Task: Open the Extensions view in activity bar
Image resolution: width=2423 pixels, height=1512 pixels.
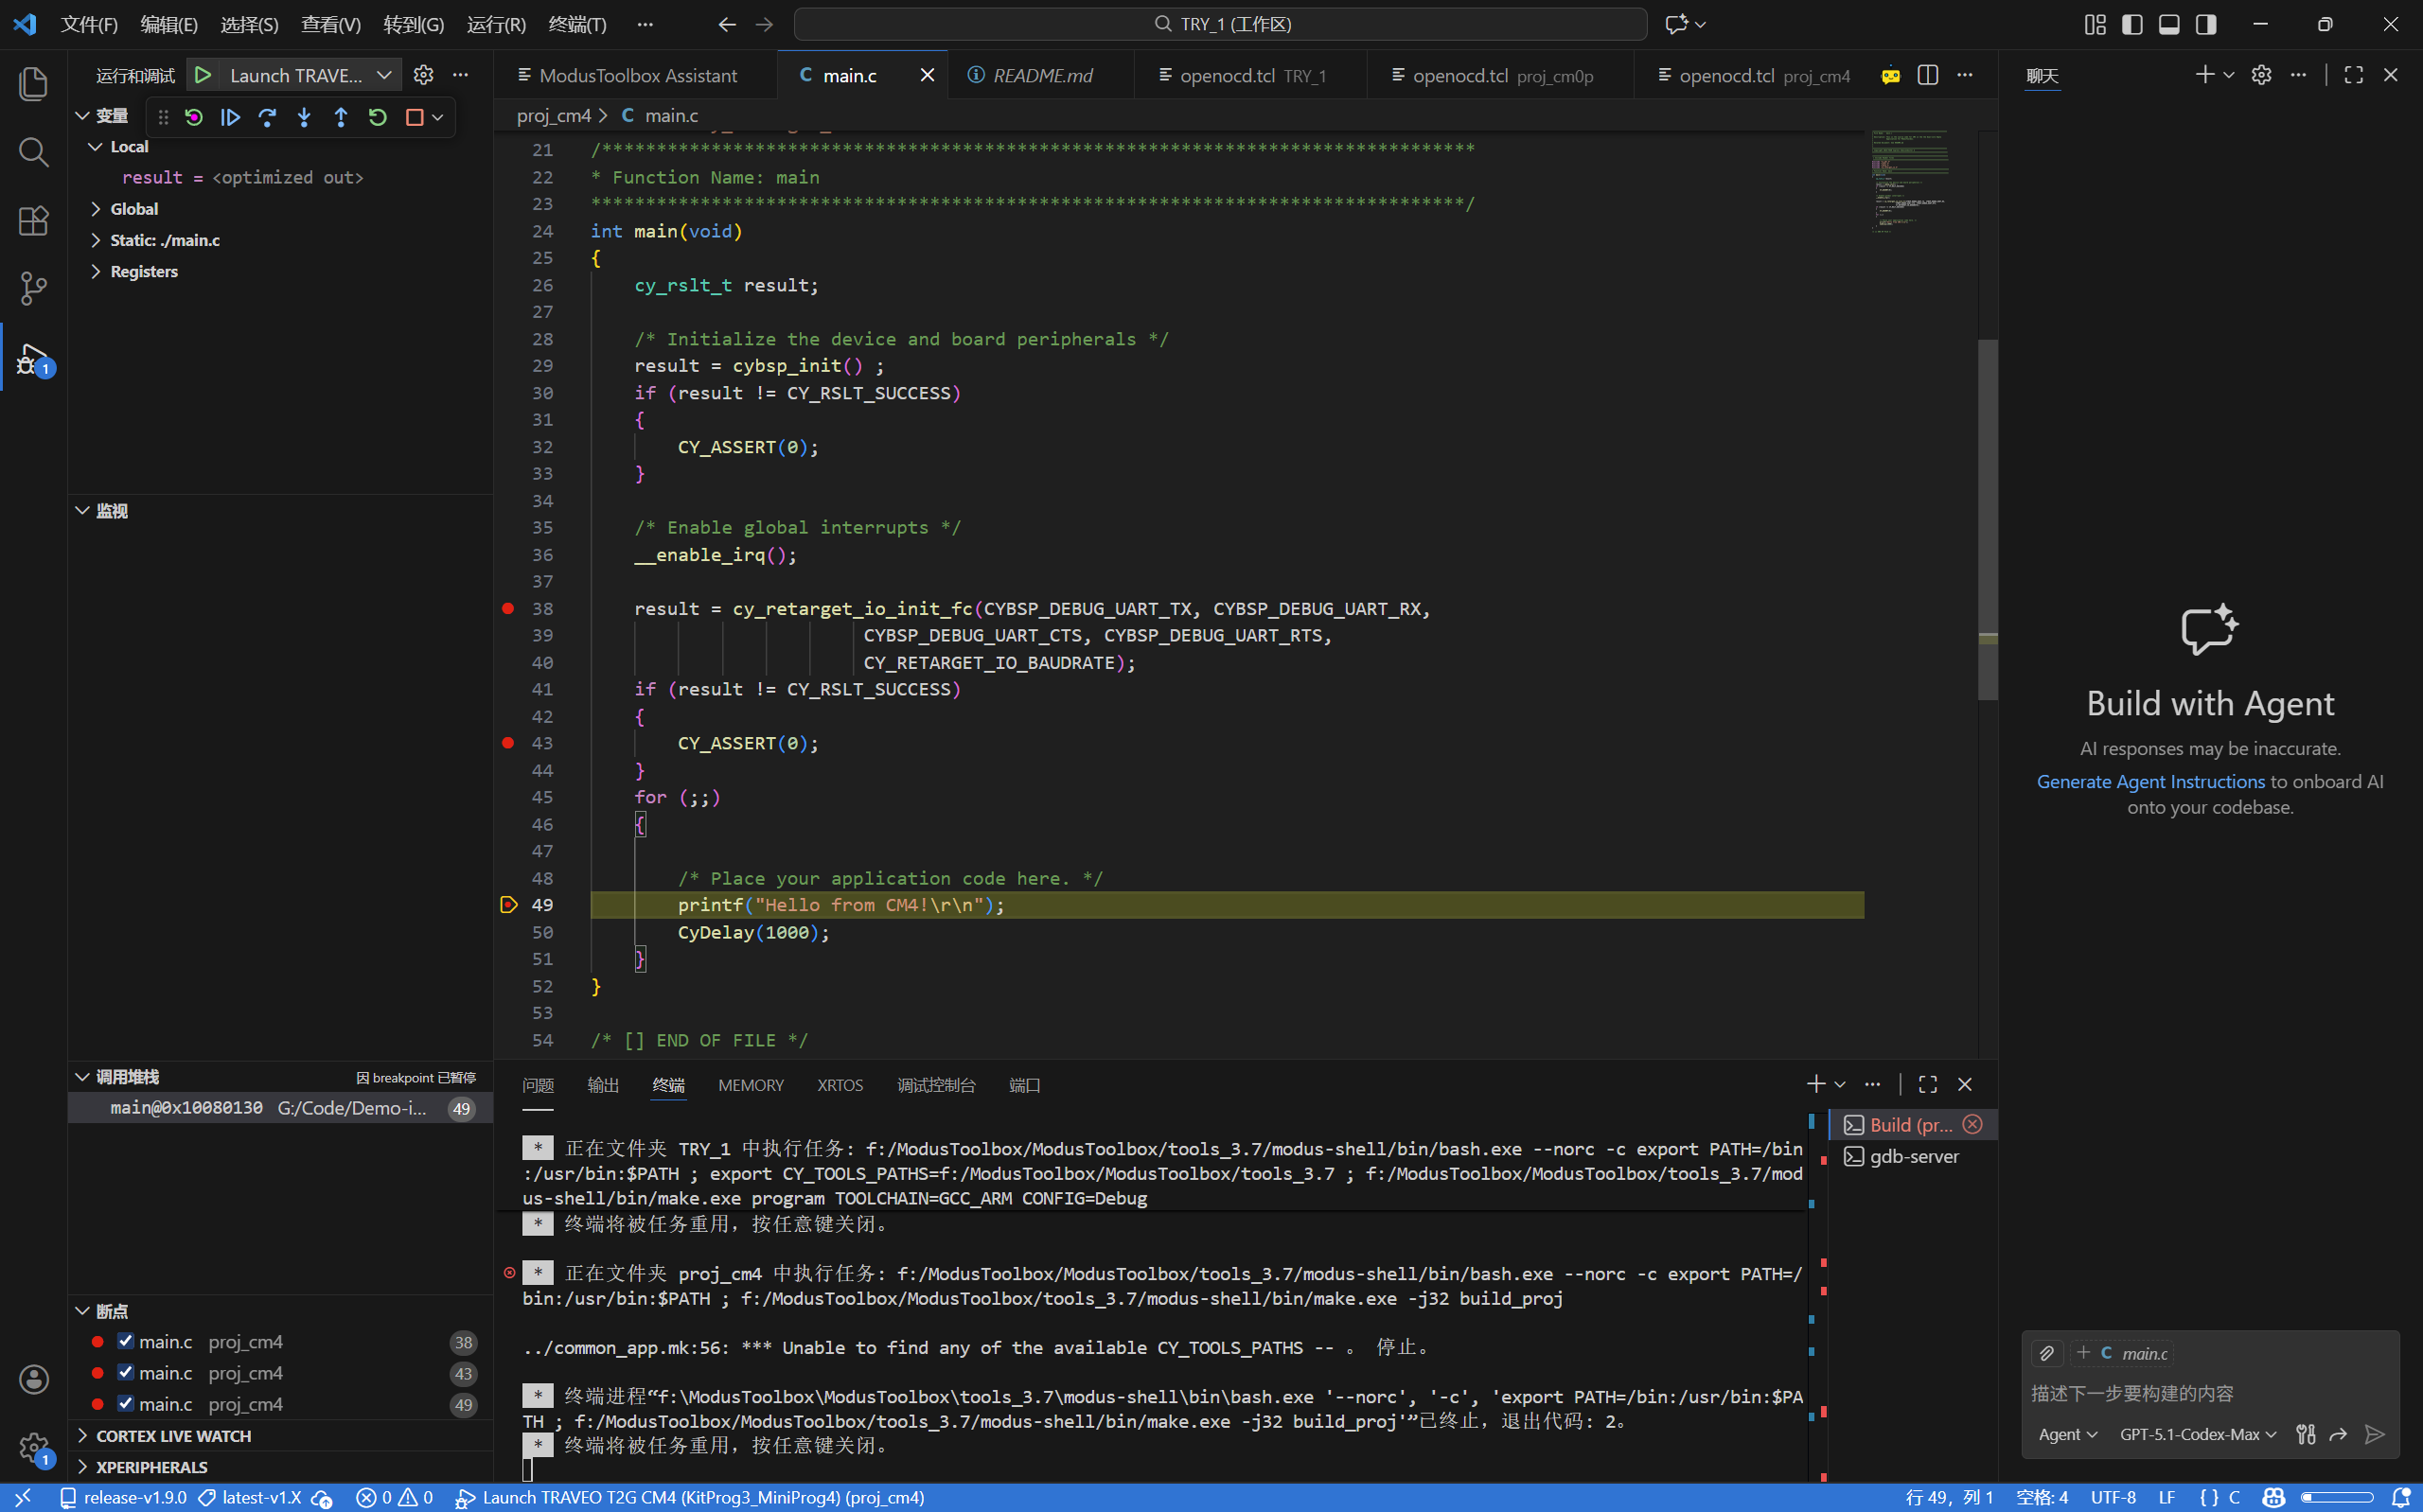Action: pyautogui.click(x=34, y=220)
